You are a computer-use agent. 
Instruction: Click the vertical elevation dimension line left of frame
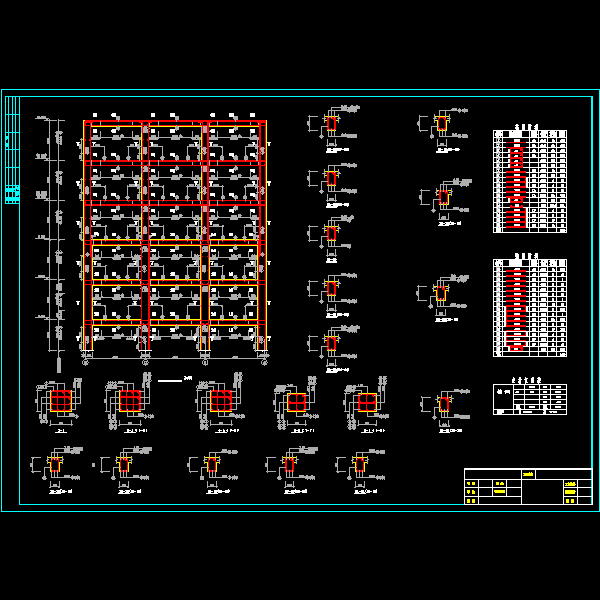(x=46, y=235)
